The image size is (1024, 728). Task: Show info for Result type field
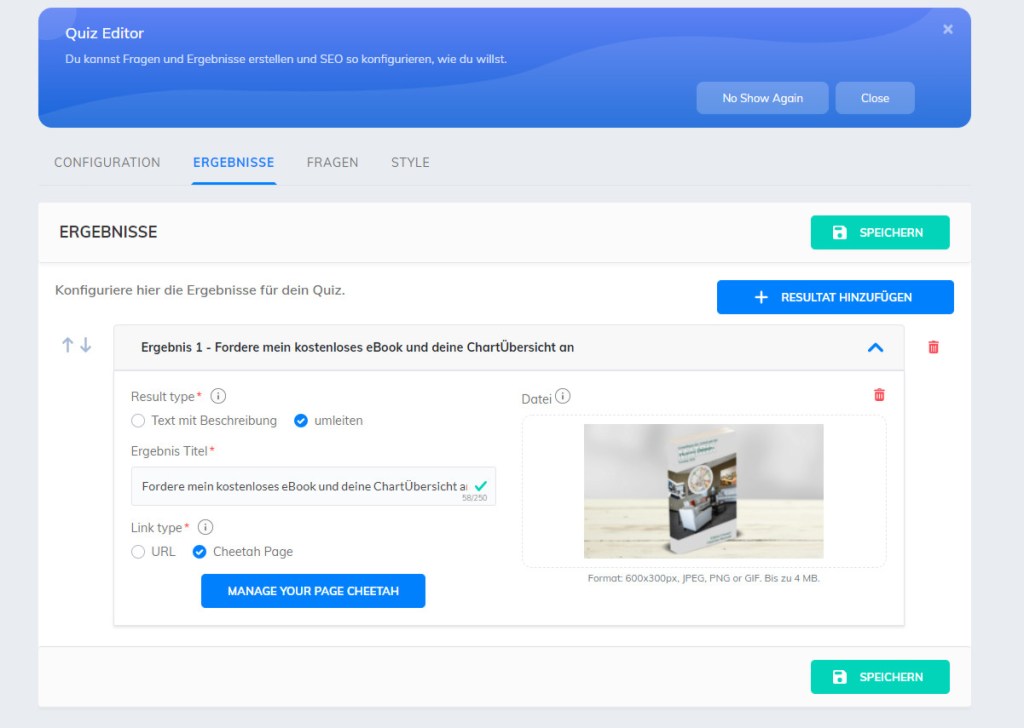point(218,396)
